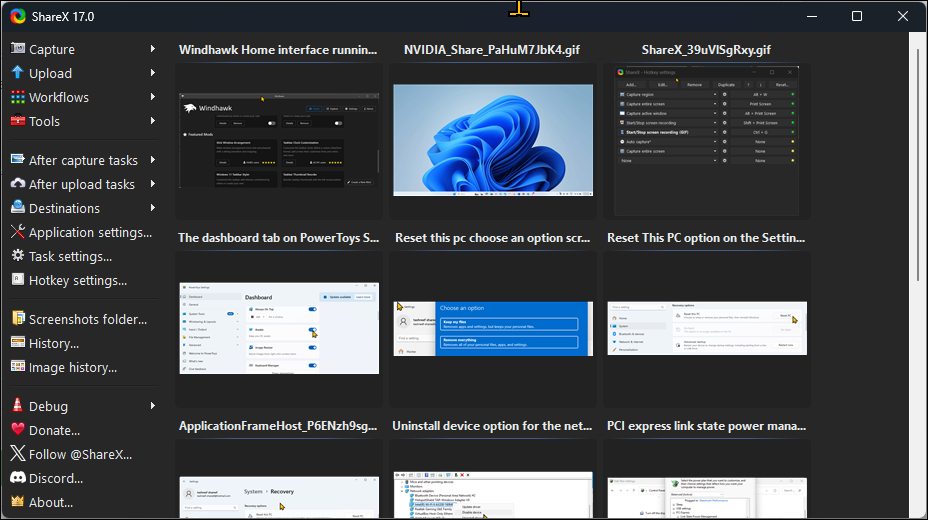Click the Tools toolbox icon

(18, 121)
